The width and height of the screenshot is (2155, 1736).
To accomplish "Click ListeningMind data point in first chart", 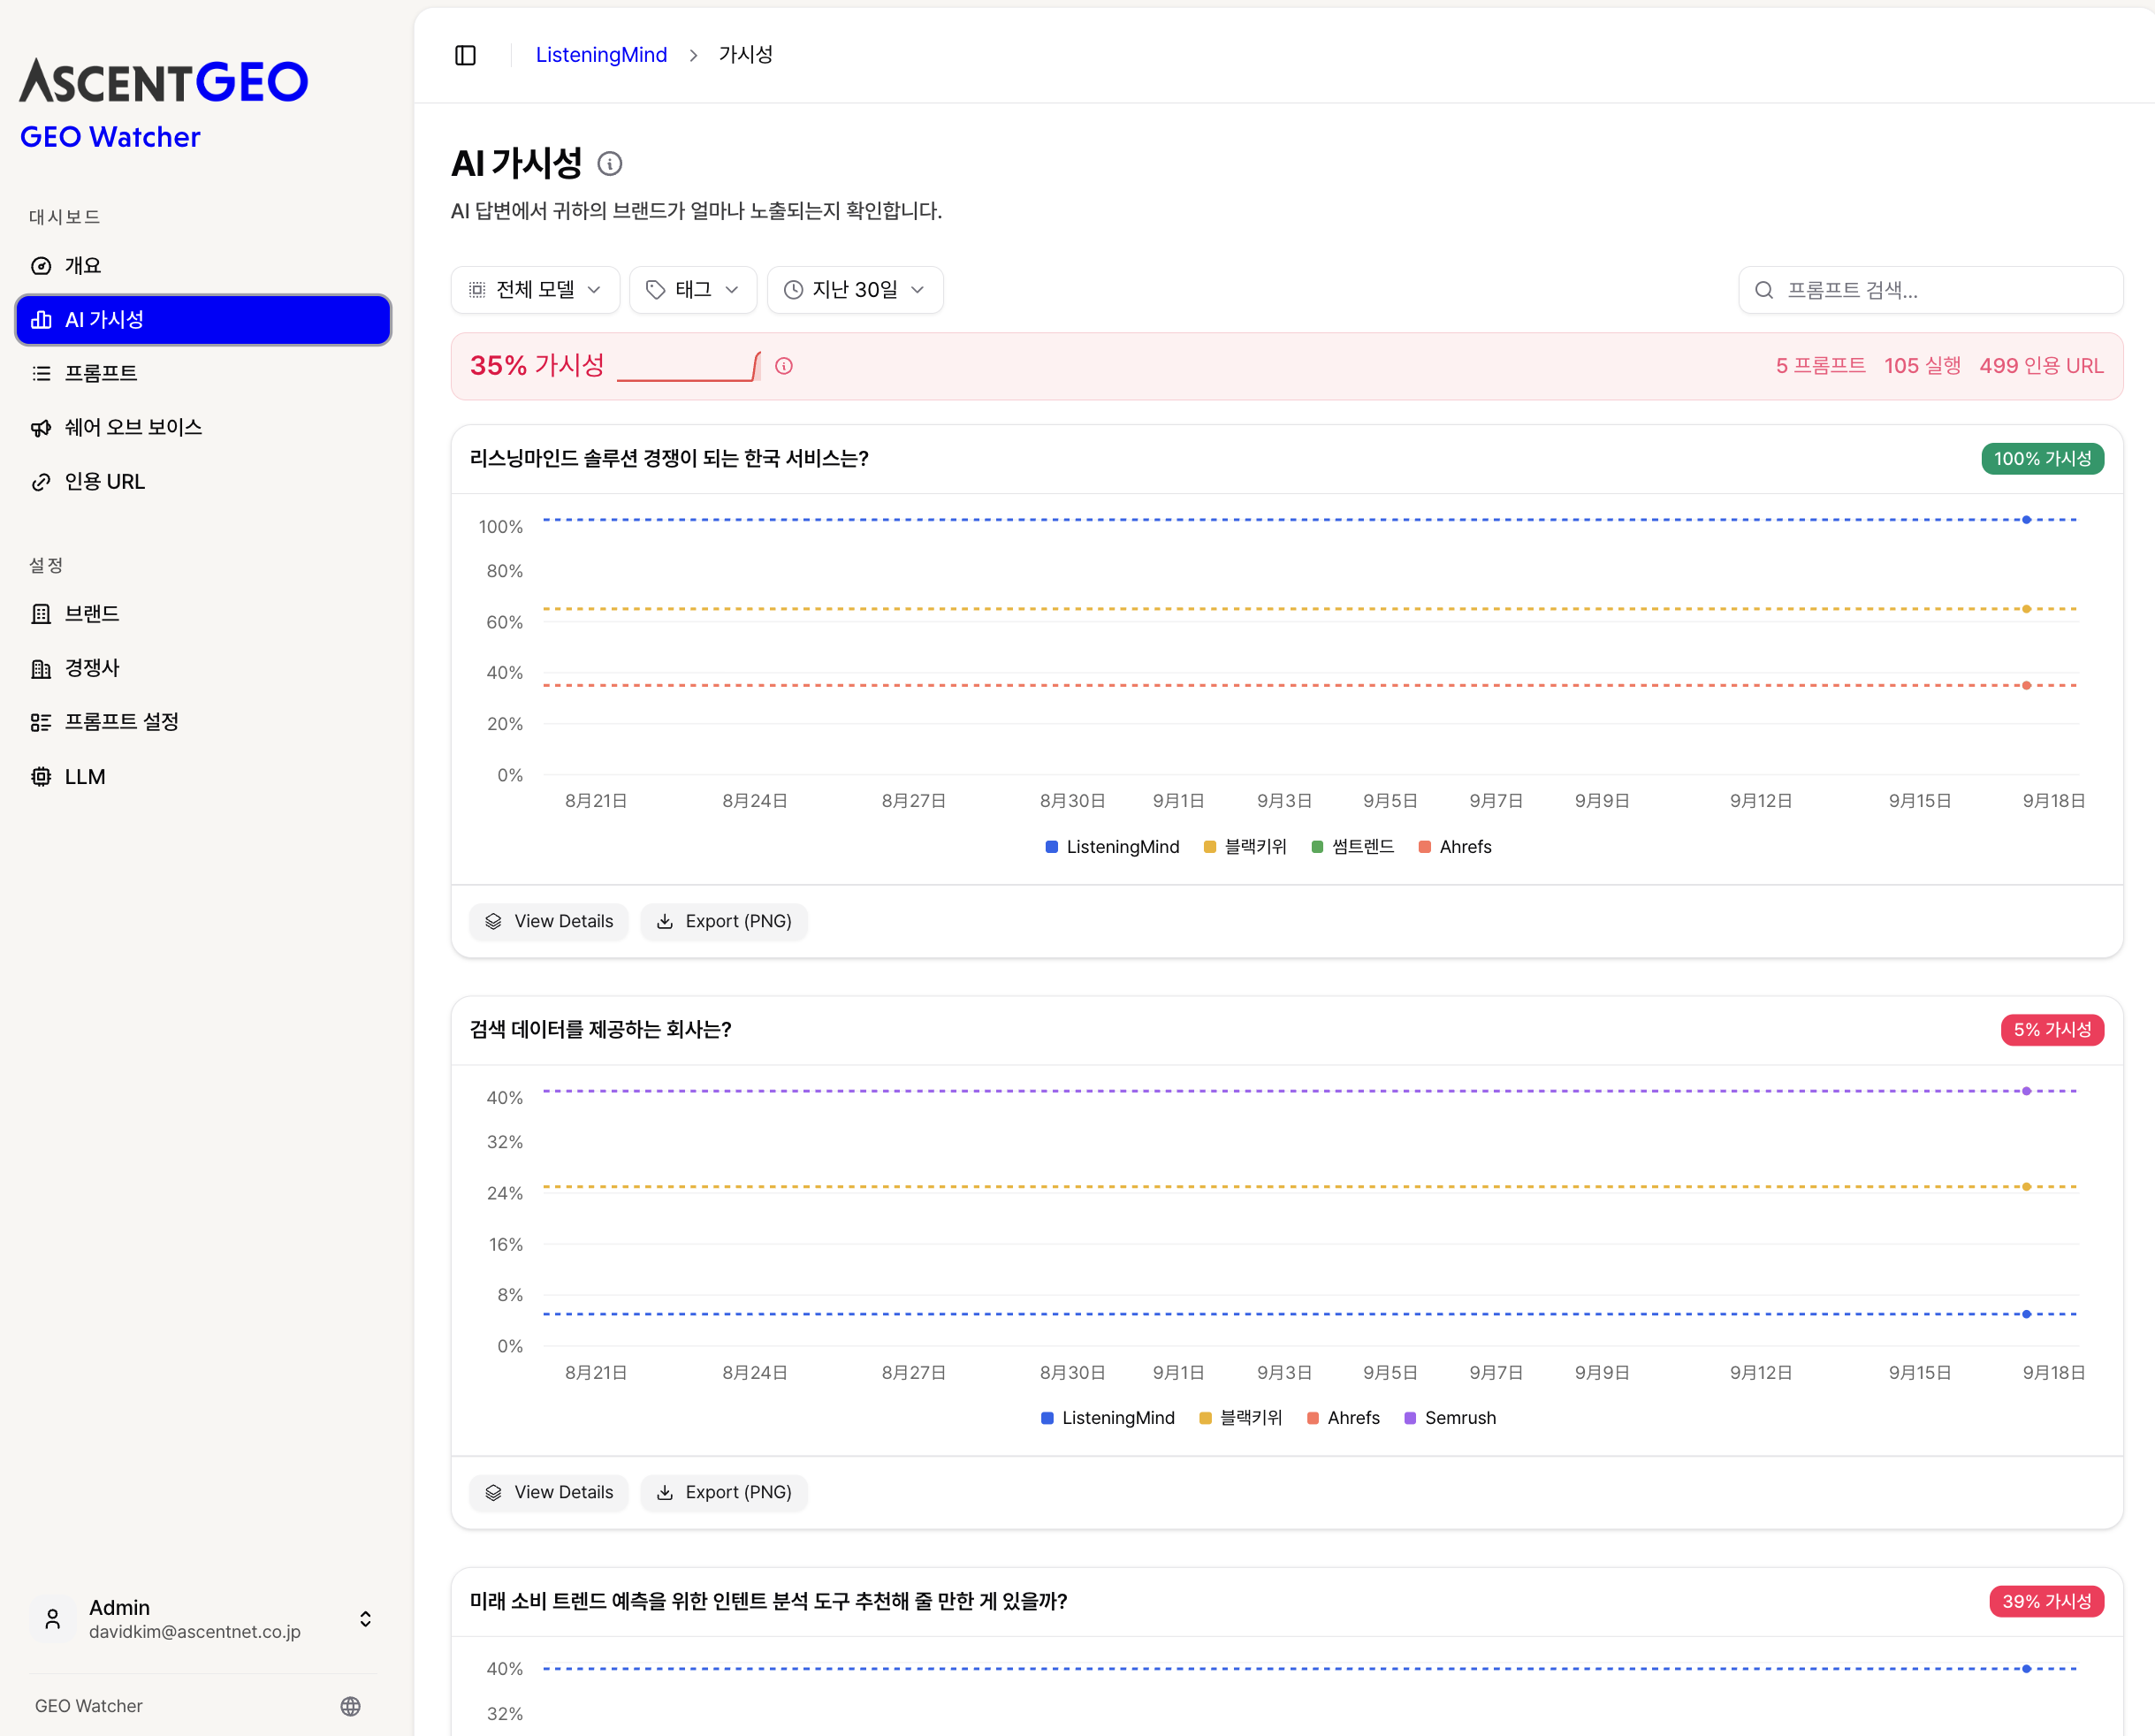I will click(2026, 520).
